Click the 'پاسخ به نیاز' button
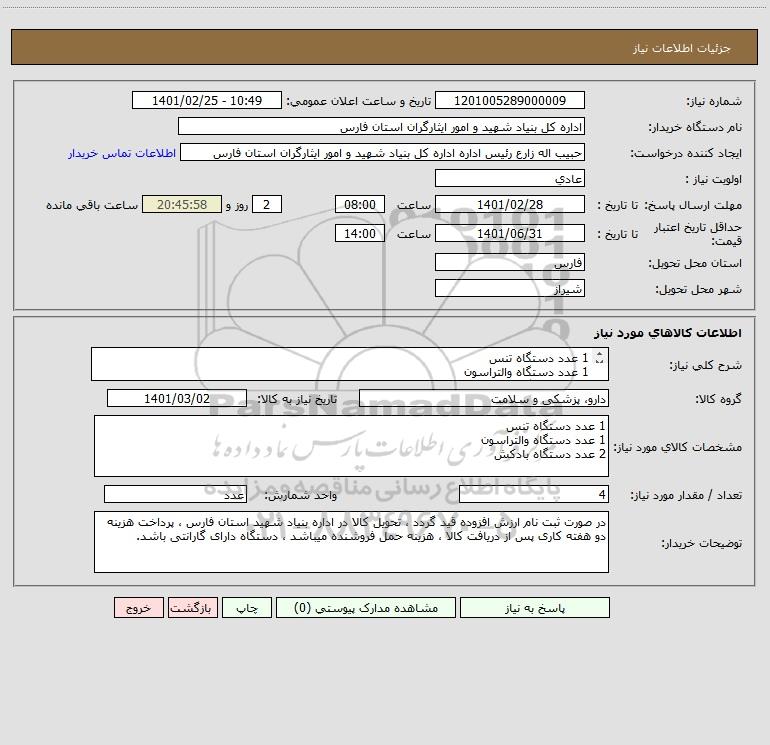Image resolution: width=770 pixels, height=745 pixels. [x=535, y=608]
